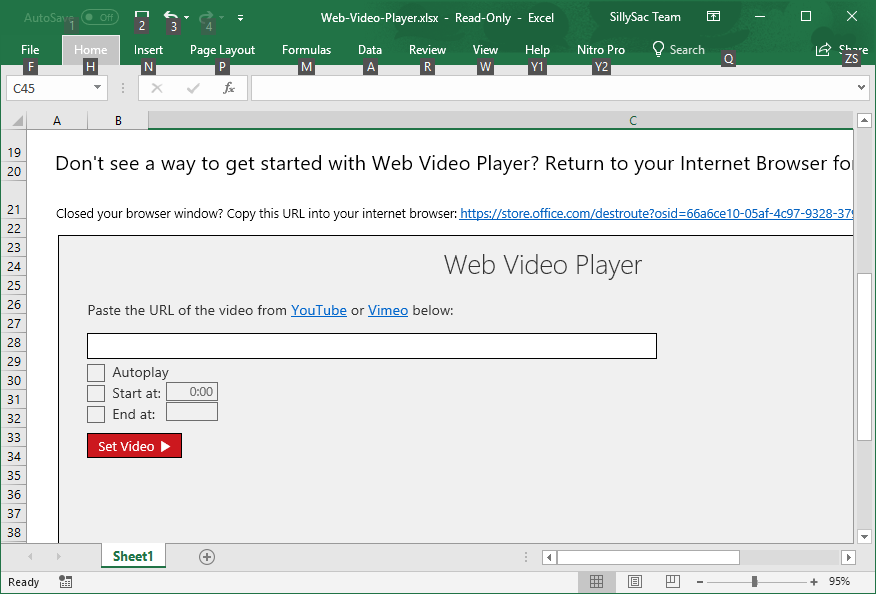Undo the last action
The height and width of the screenshot is (594, 876).
[x=171, y=16]
